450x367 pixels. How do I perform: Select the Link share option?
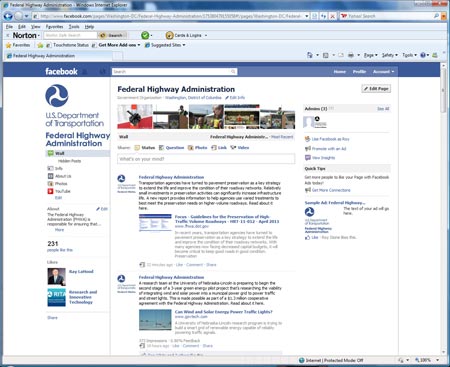click(219, 148)
